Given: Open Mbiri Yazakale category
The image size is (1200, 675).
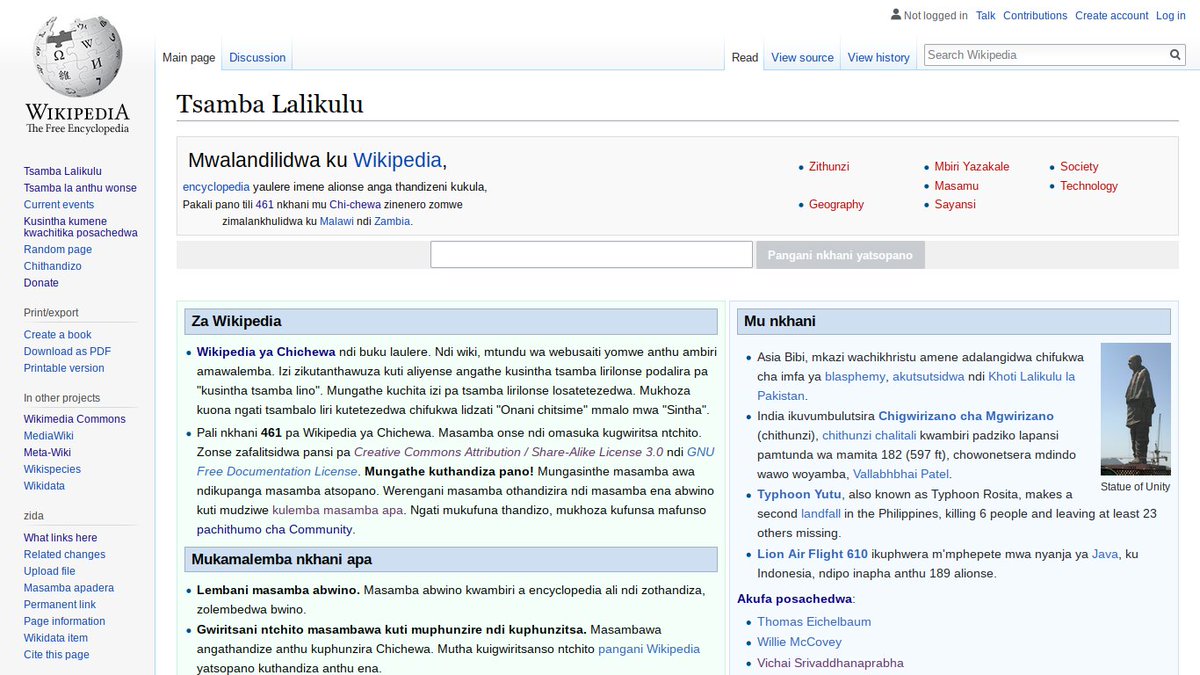Looking at the screenshot, I should coord(972,167).
